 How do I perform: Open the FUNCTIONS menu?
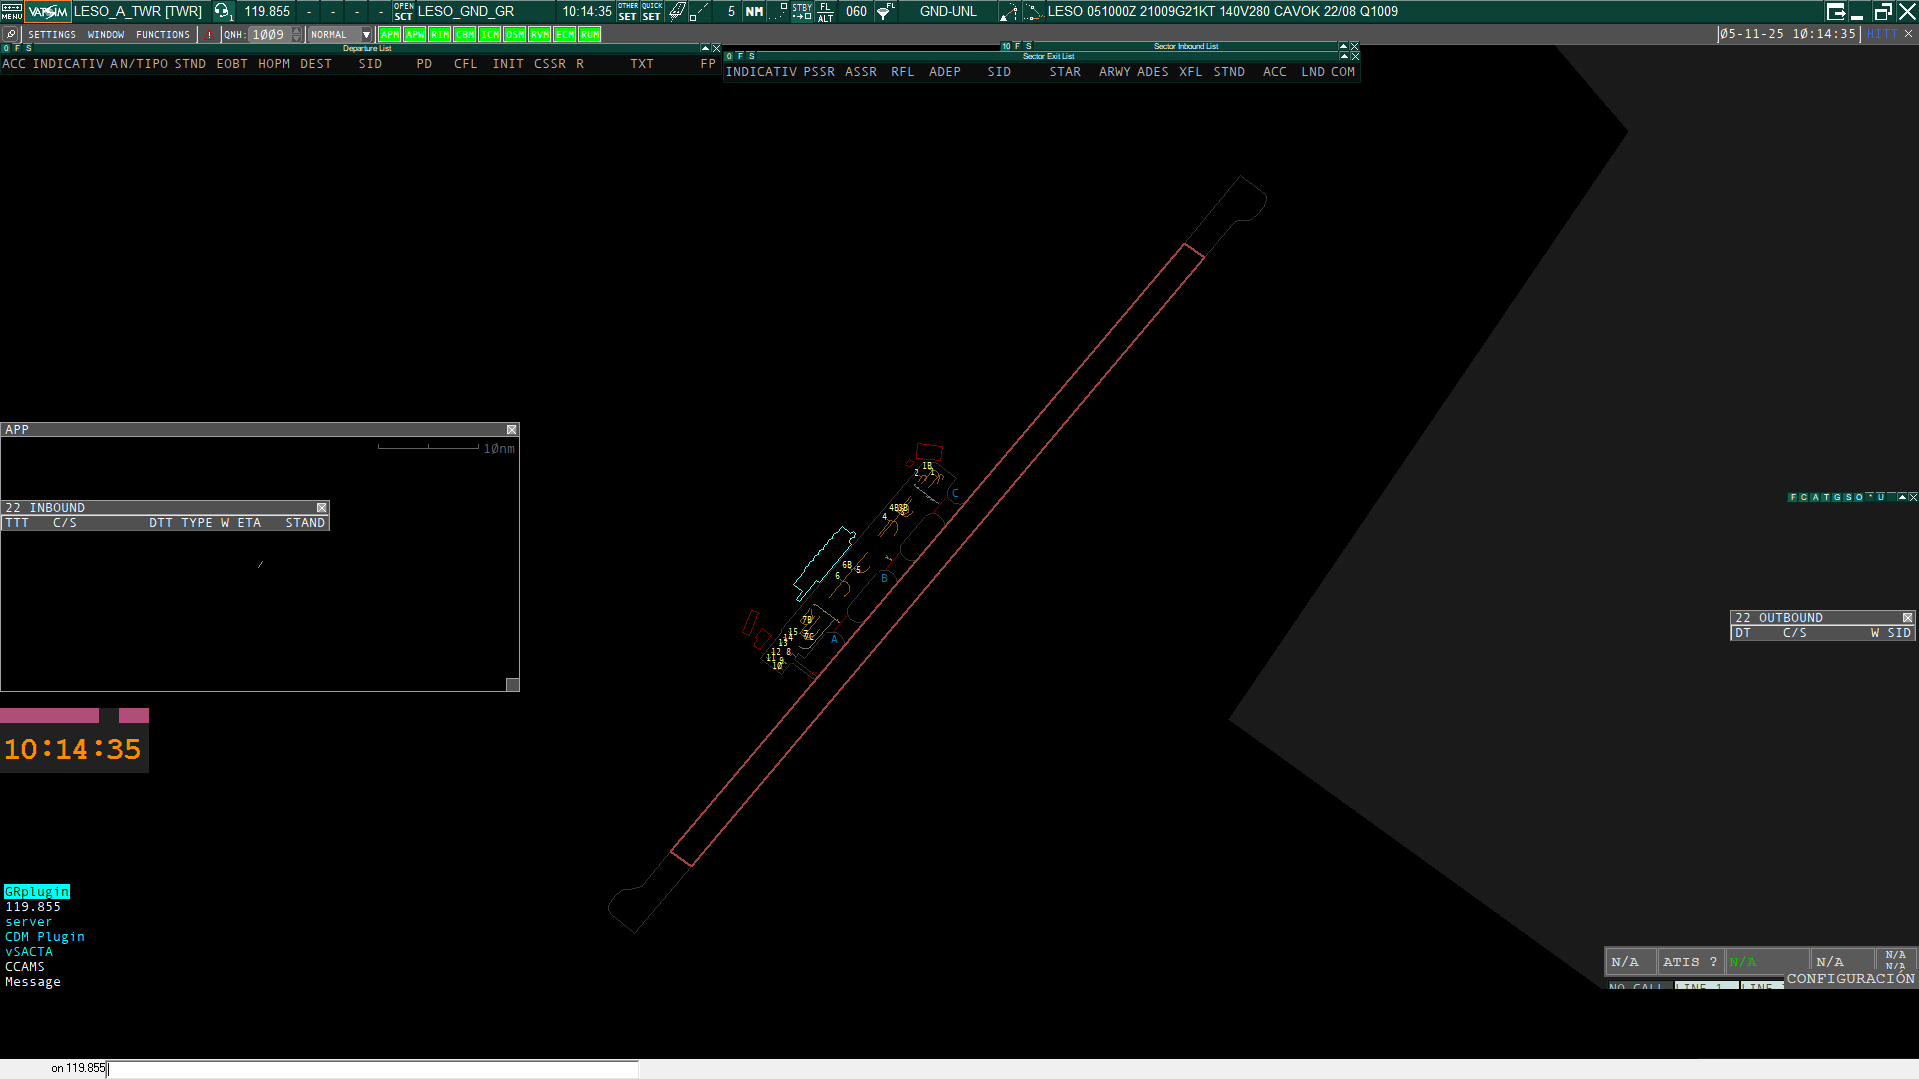point(162,35)
